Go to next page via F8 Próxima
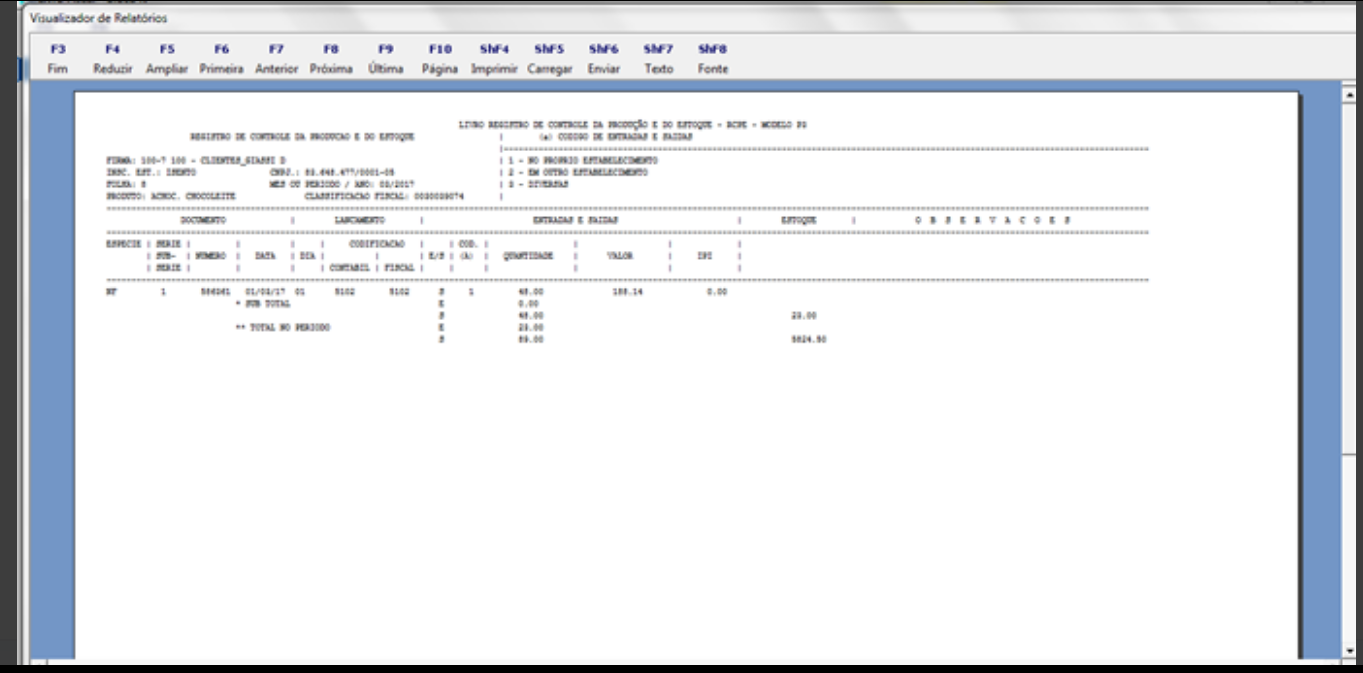Viewport: 1363px width, 673px height. tap(332, 59)
